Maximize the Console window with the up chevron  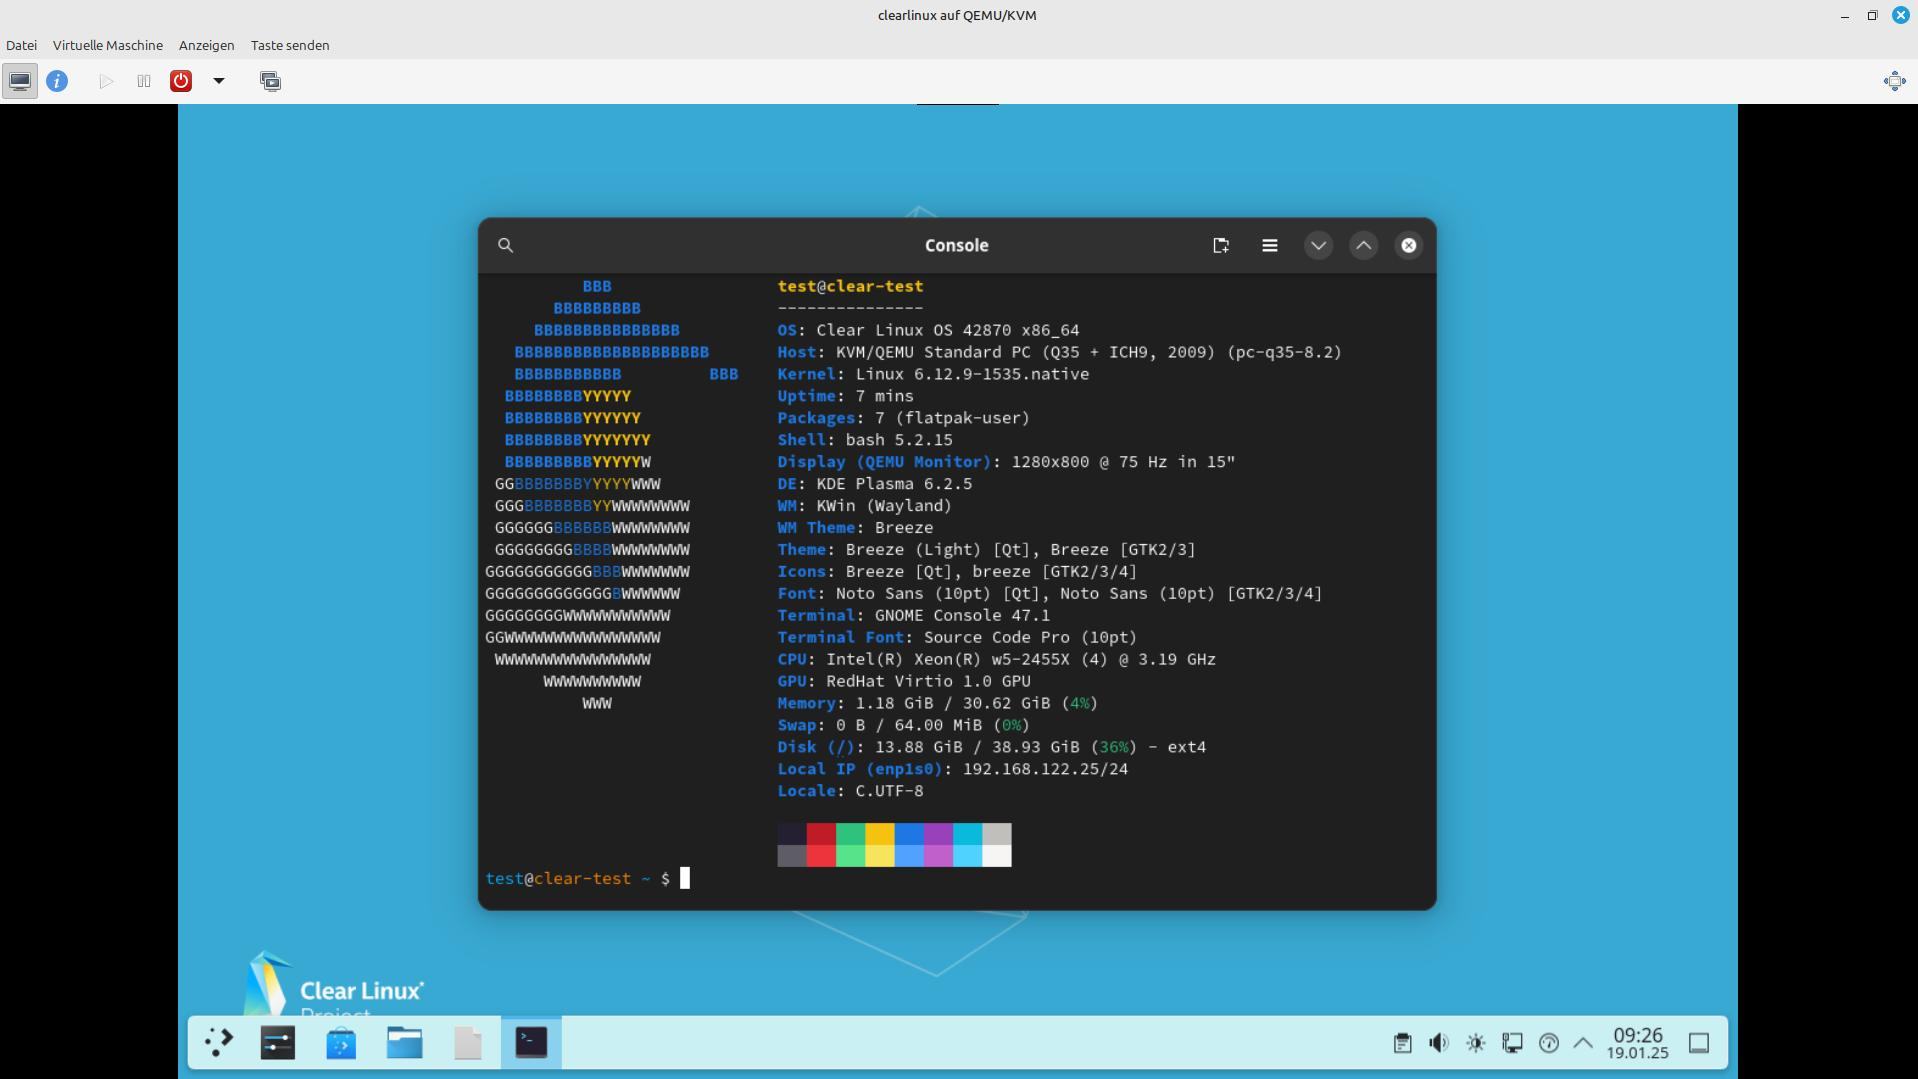click(x=1363, y=245)
